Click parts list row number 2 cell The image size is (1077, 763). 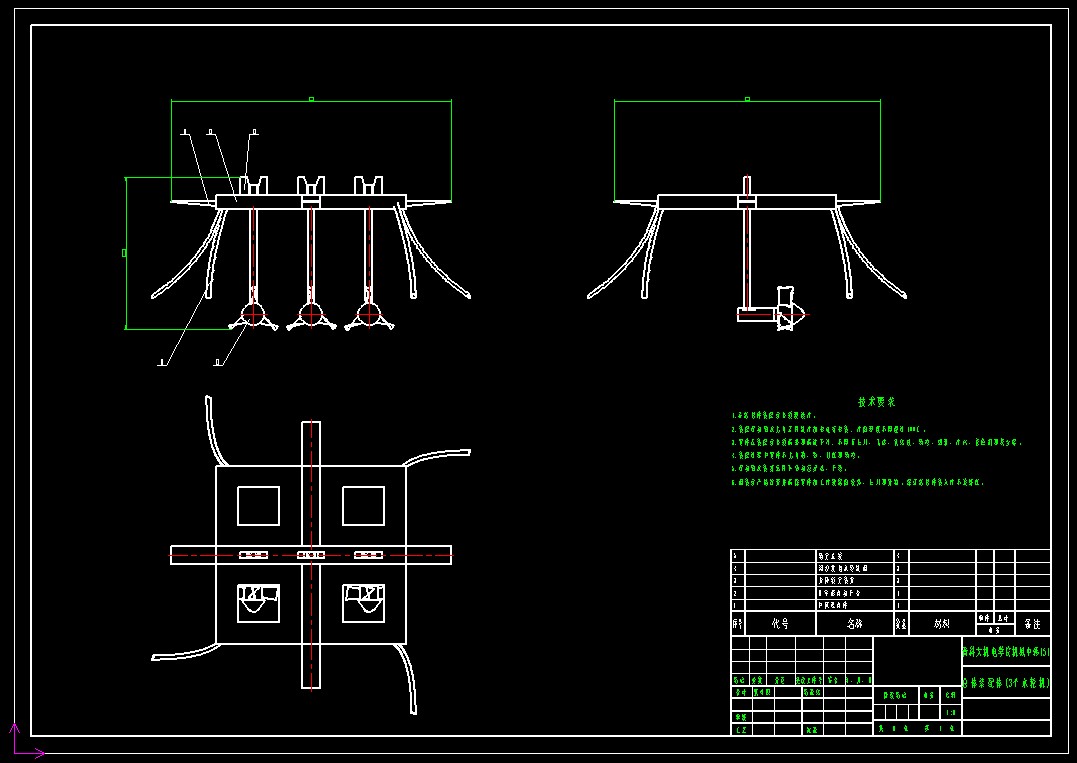pyautogui.click(x=738, y=593)
